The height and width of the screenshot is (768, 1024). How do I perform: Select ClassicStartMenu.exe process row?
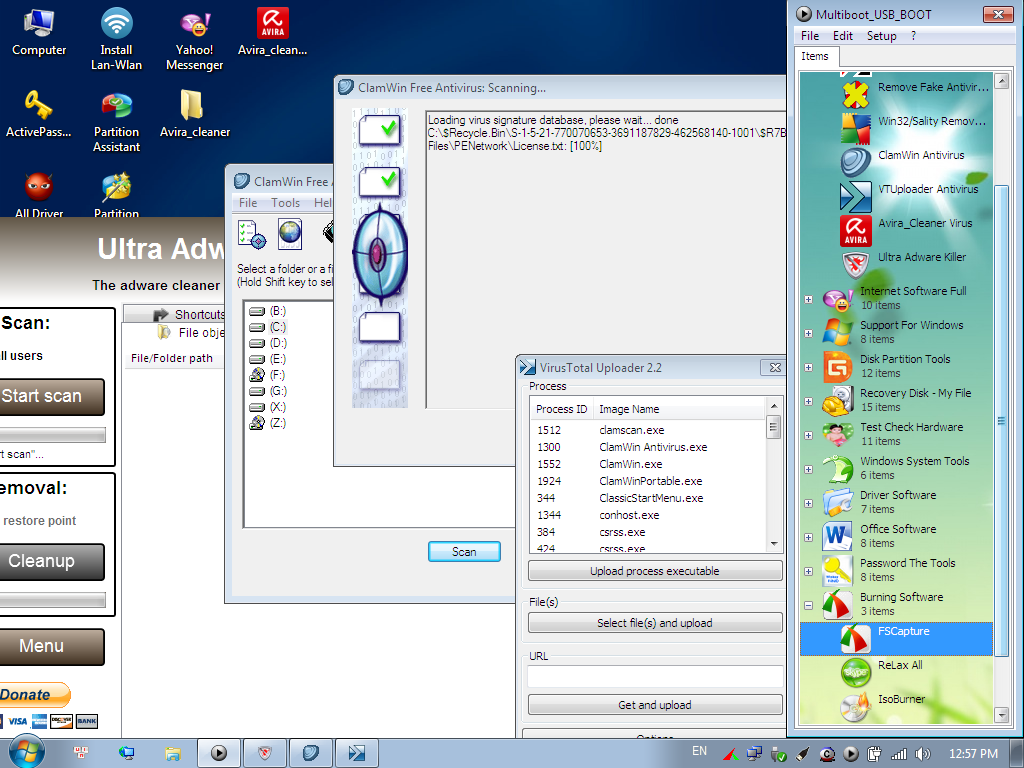click(x=649, y=498)
